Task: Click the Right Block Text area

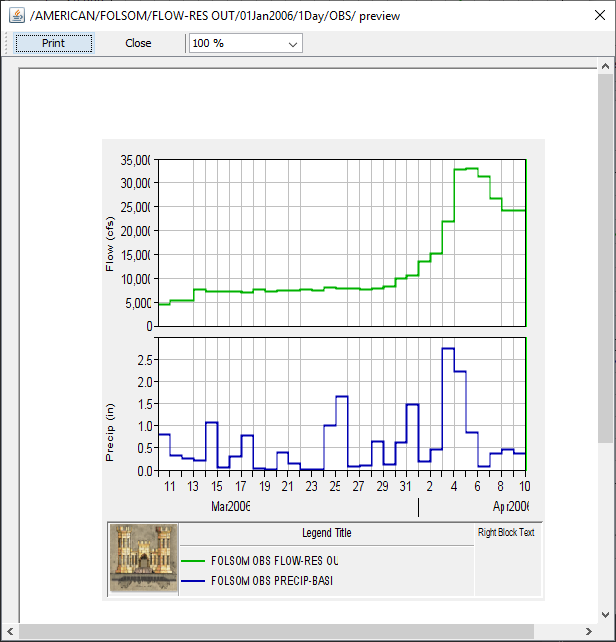Action: (506, 533)
